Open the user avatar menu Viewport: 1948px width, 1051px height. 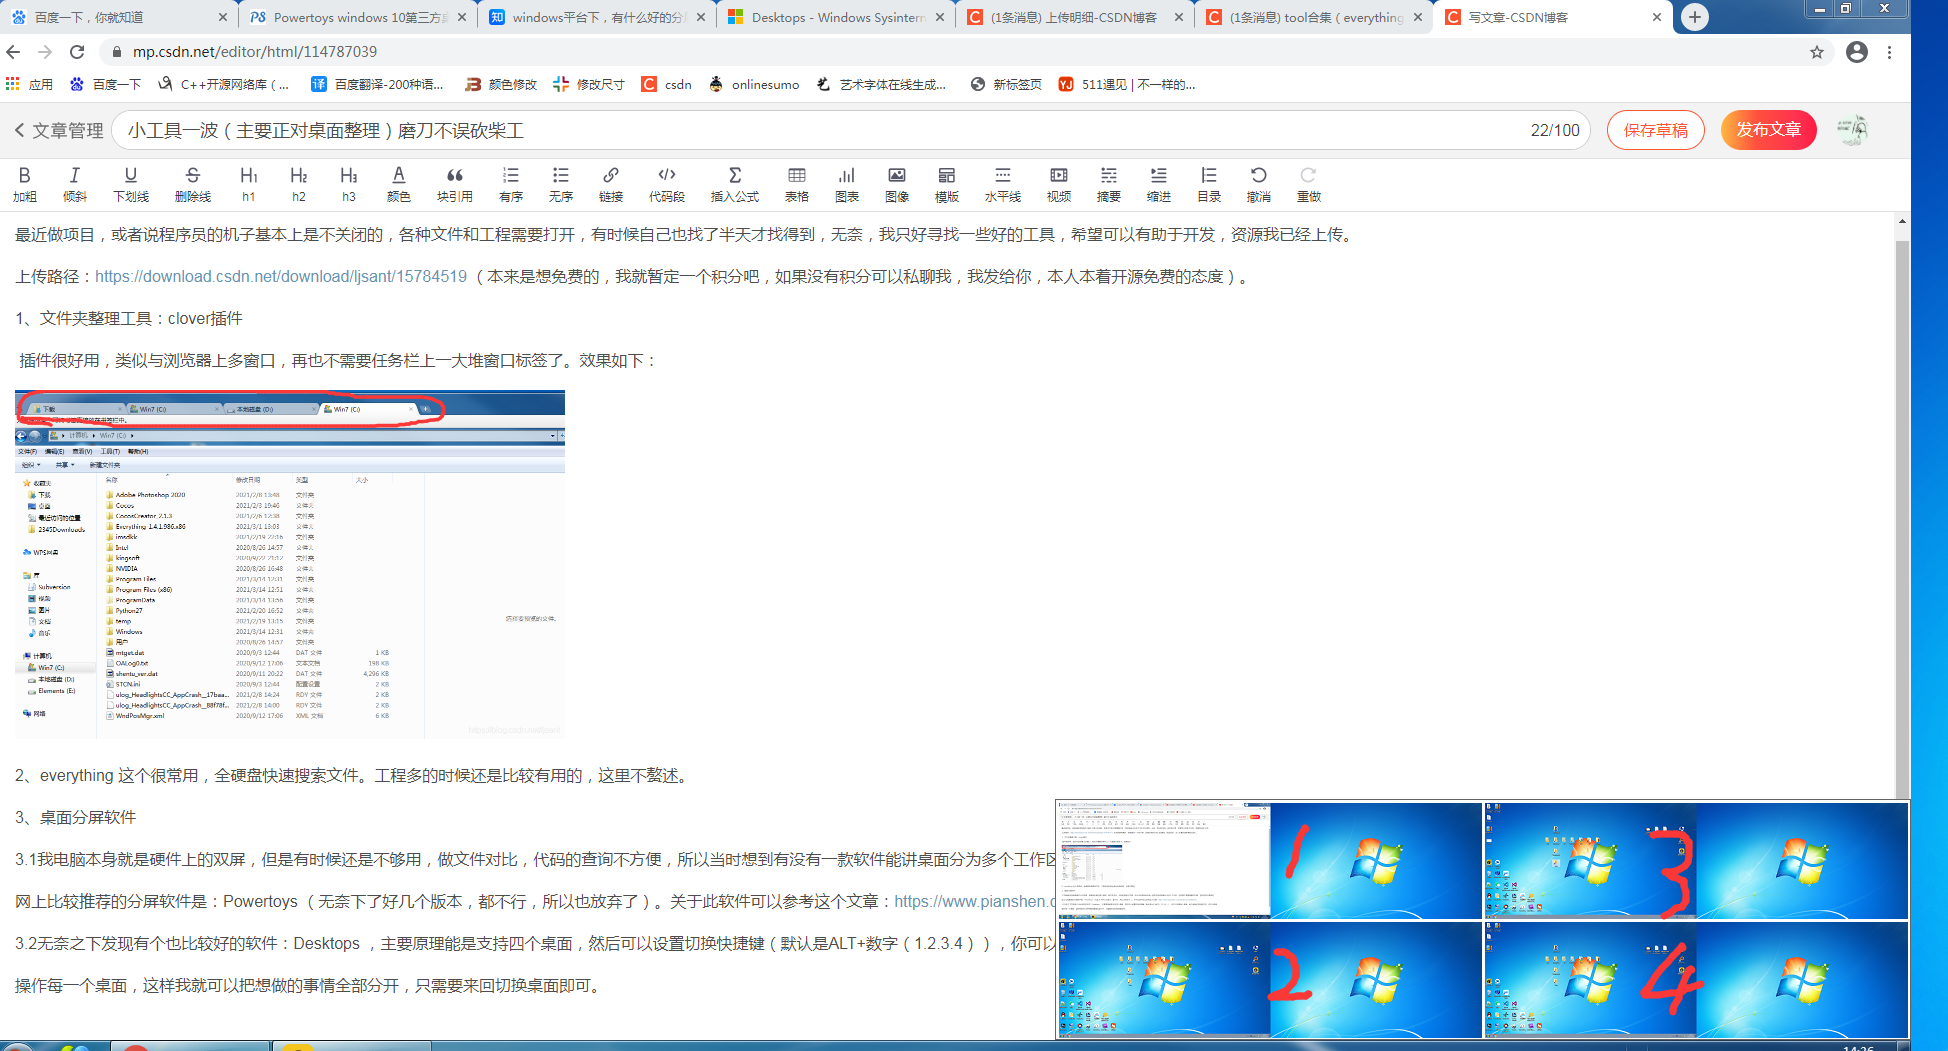coord(1852,130)
